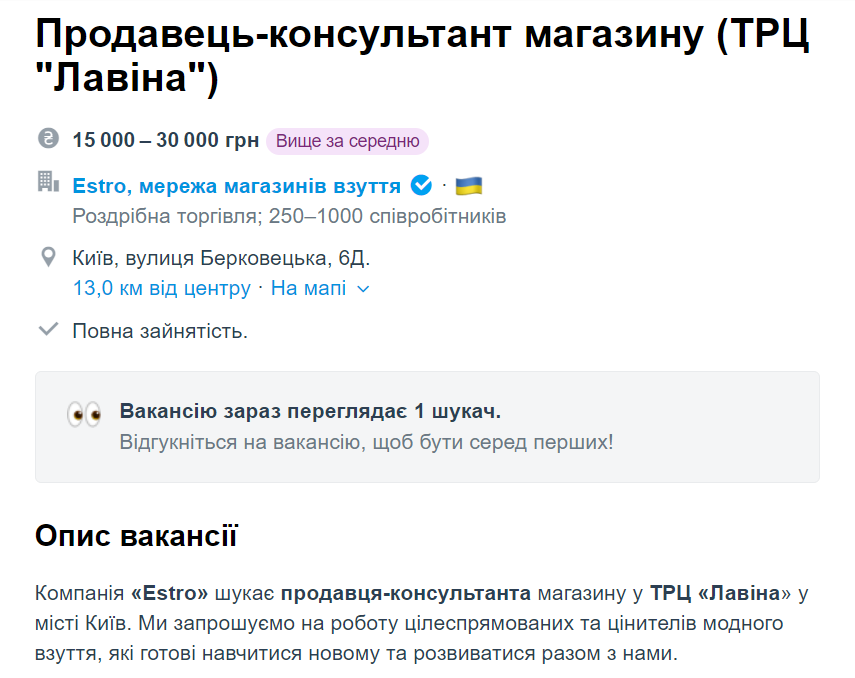
Task: Click the location pin icon
Action: pyautogui.click(x=48, y=258)
